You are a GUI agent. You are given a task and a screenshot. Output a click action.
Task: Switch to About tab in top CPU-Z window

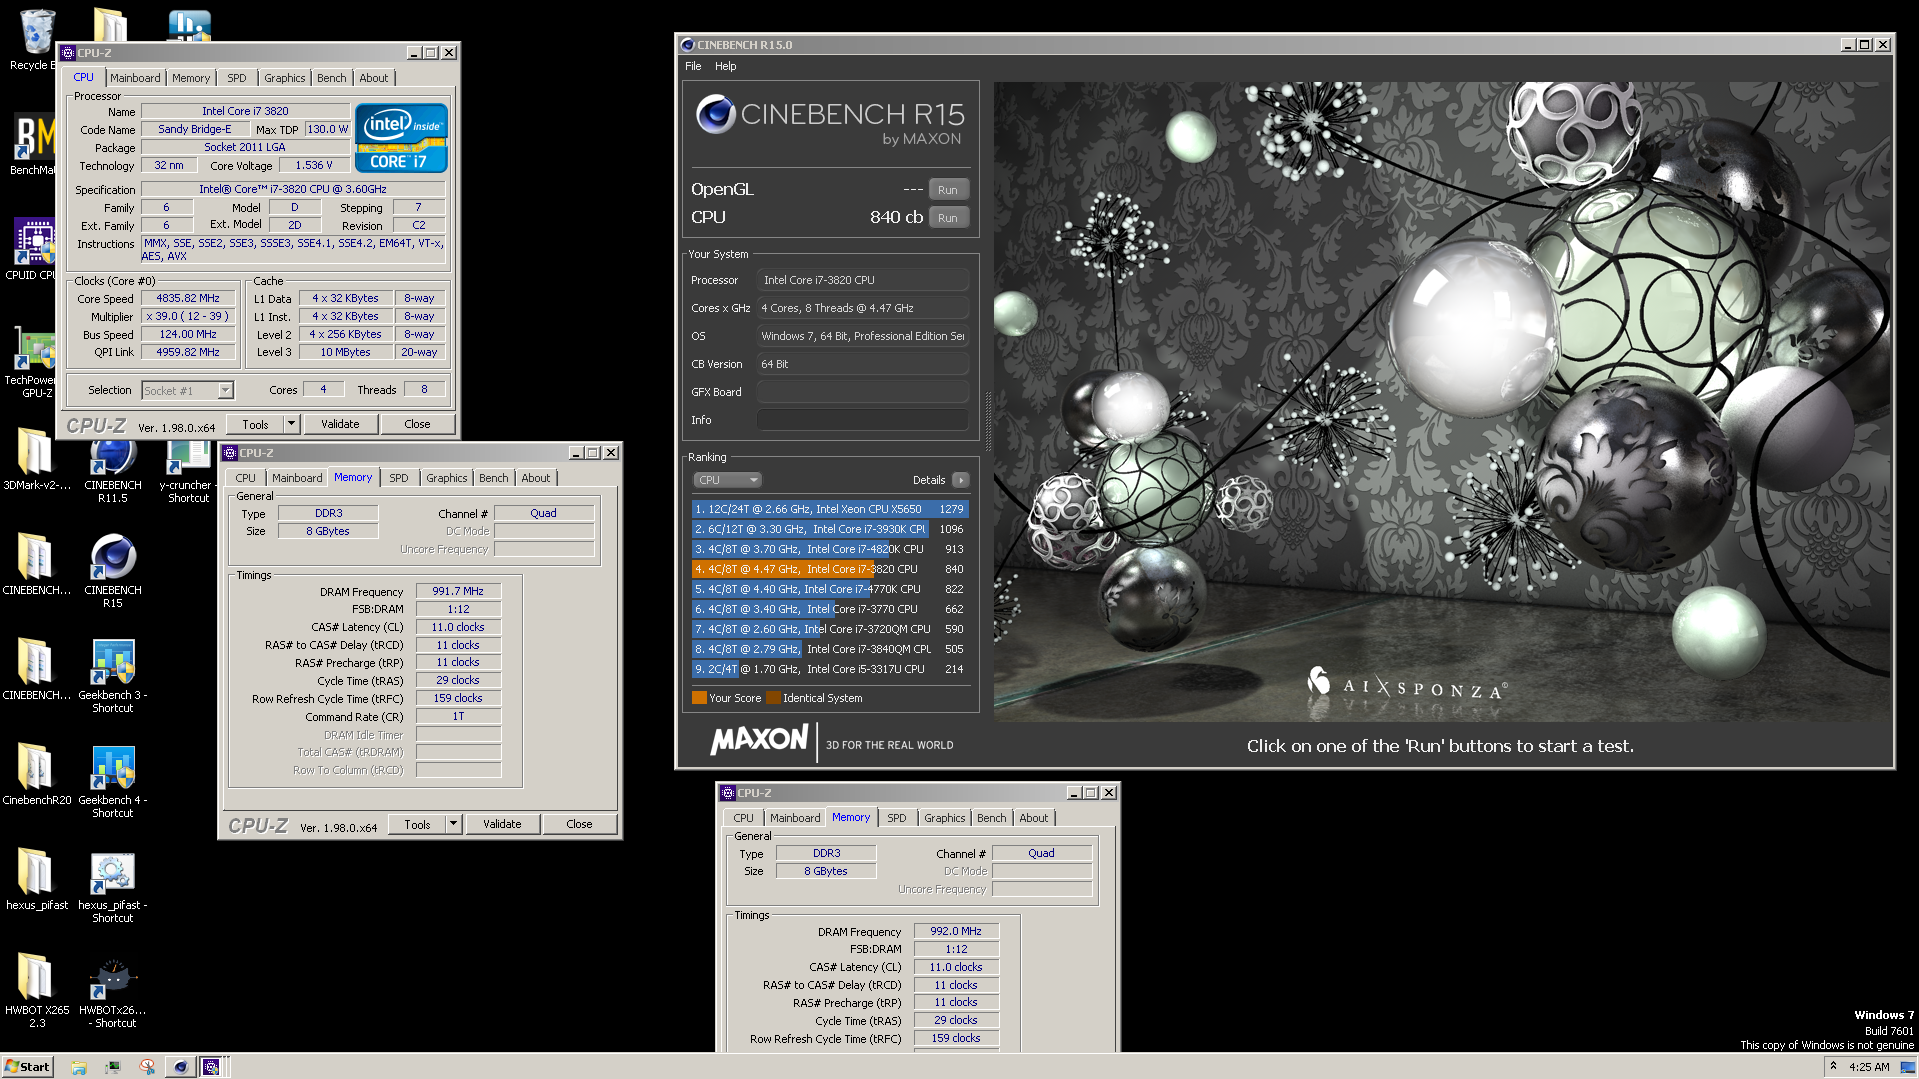point(373,78)
